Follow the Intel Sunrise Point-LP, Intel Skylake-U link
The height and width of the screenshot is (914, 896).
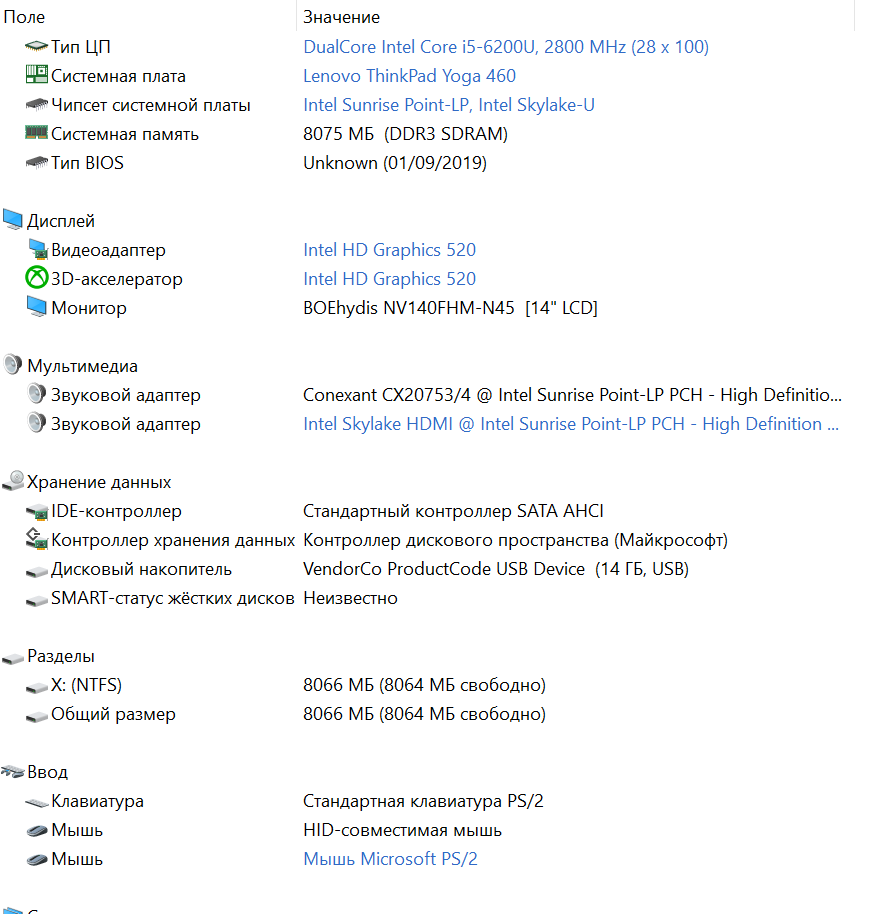[449, 105]
